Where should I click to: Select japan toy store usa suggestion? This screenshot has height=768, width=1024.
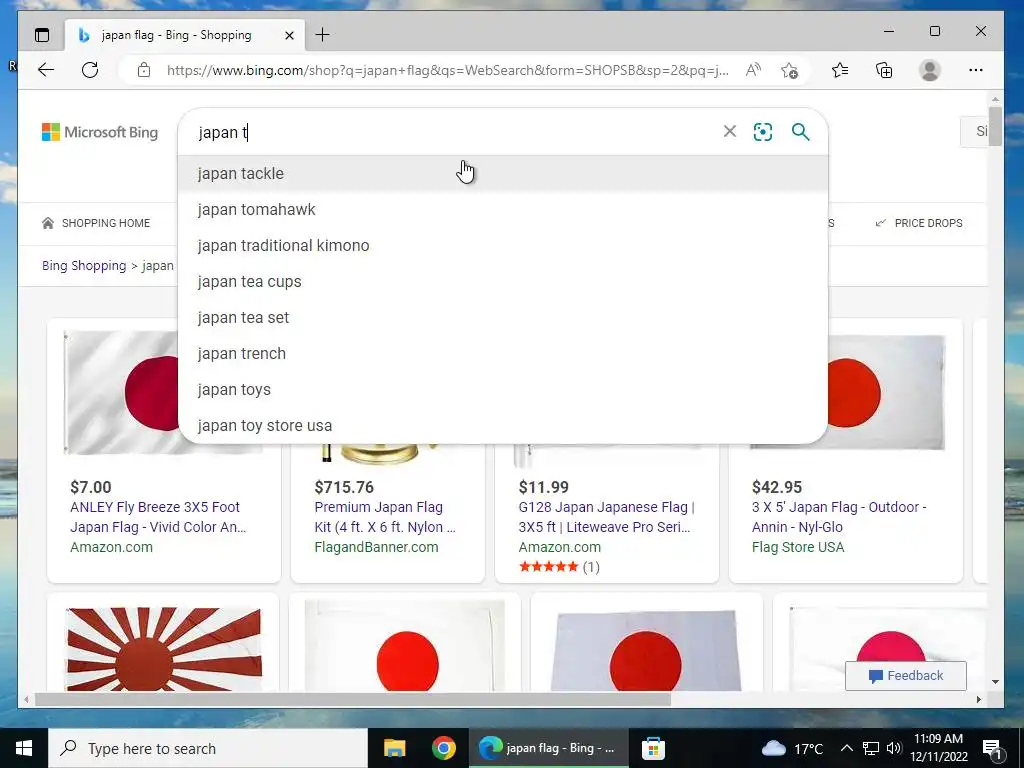tap(503, 425)
